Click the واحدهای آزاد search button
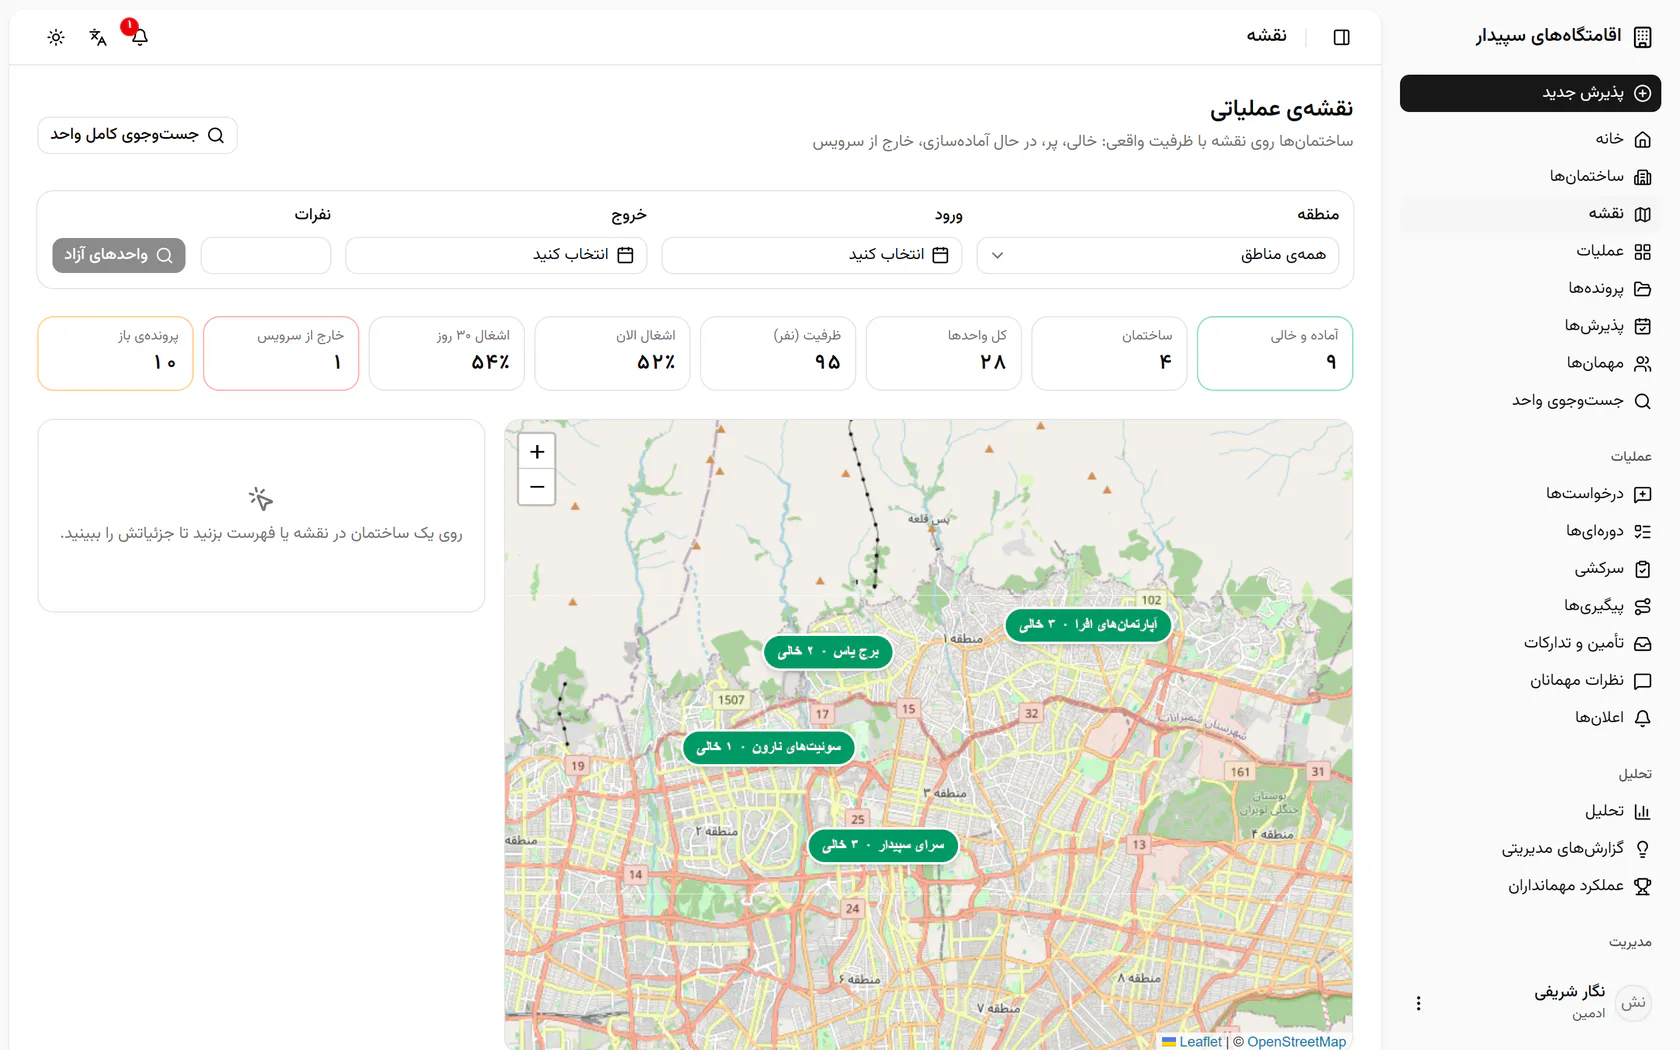The width and height of the screenshot is (1680, 1050). tap(119, 255)
